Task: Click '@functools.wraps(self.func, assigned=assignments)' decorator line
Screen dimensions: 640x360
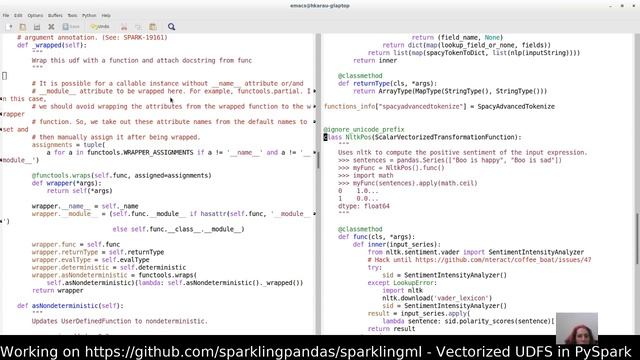Action: coord(122,176)
